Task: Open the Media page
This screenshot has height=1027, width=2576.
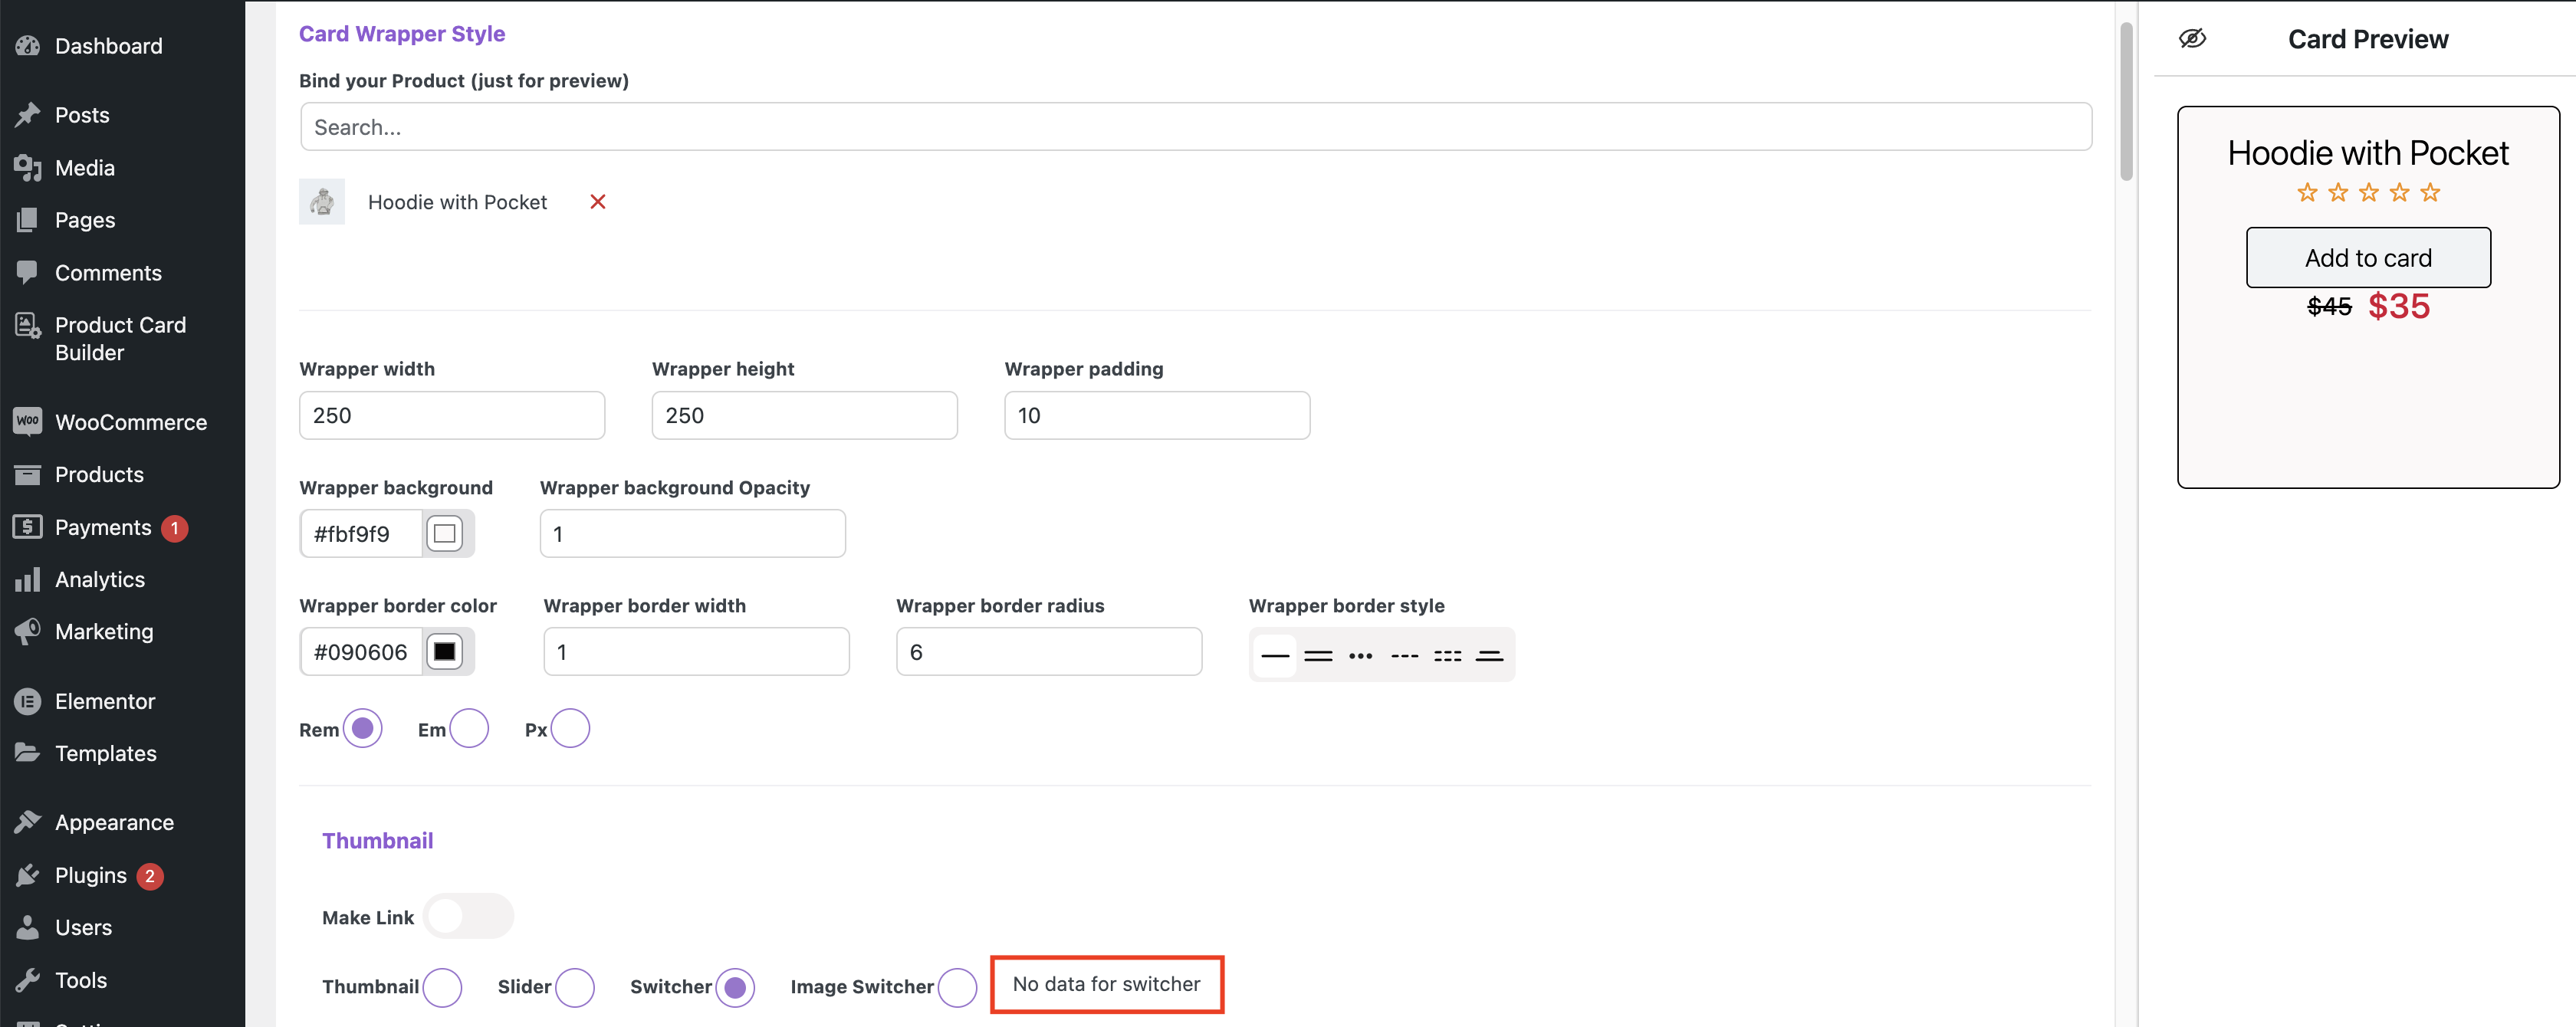Action: pos(84,168)
